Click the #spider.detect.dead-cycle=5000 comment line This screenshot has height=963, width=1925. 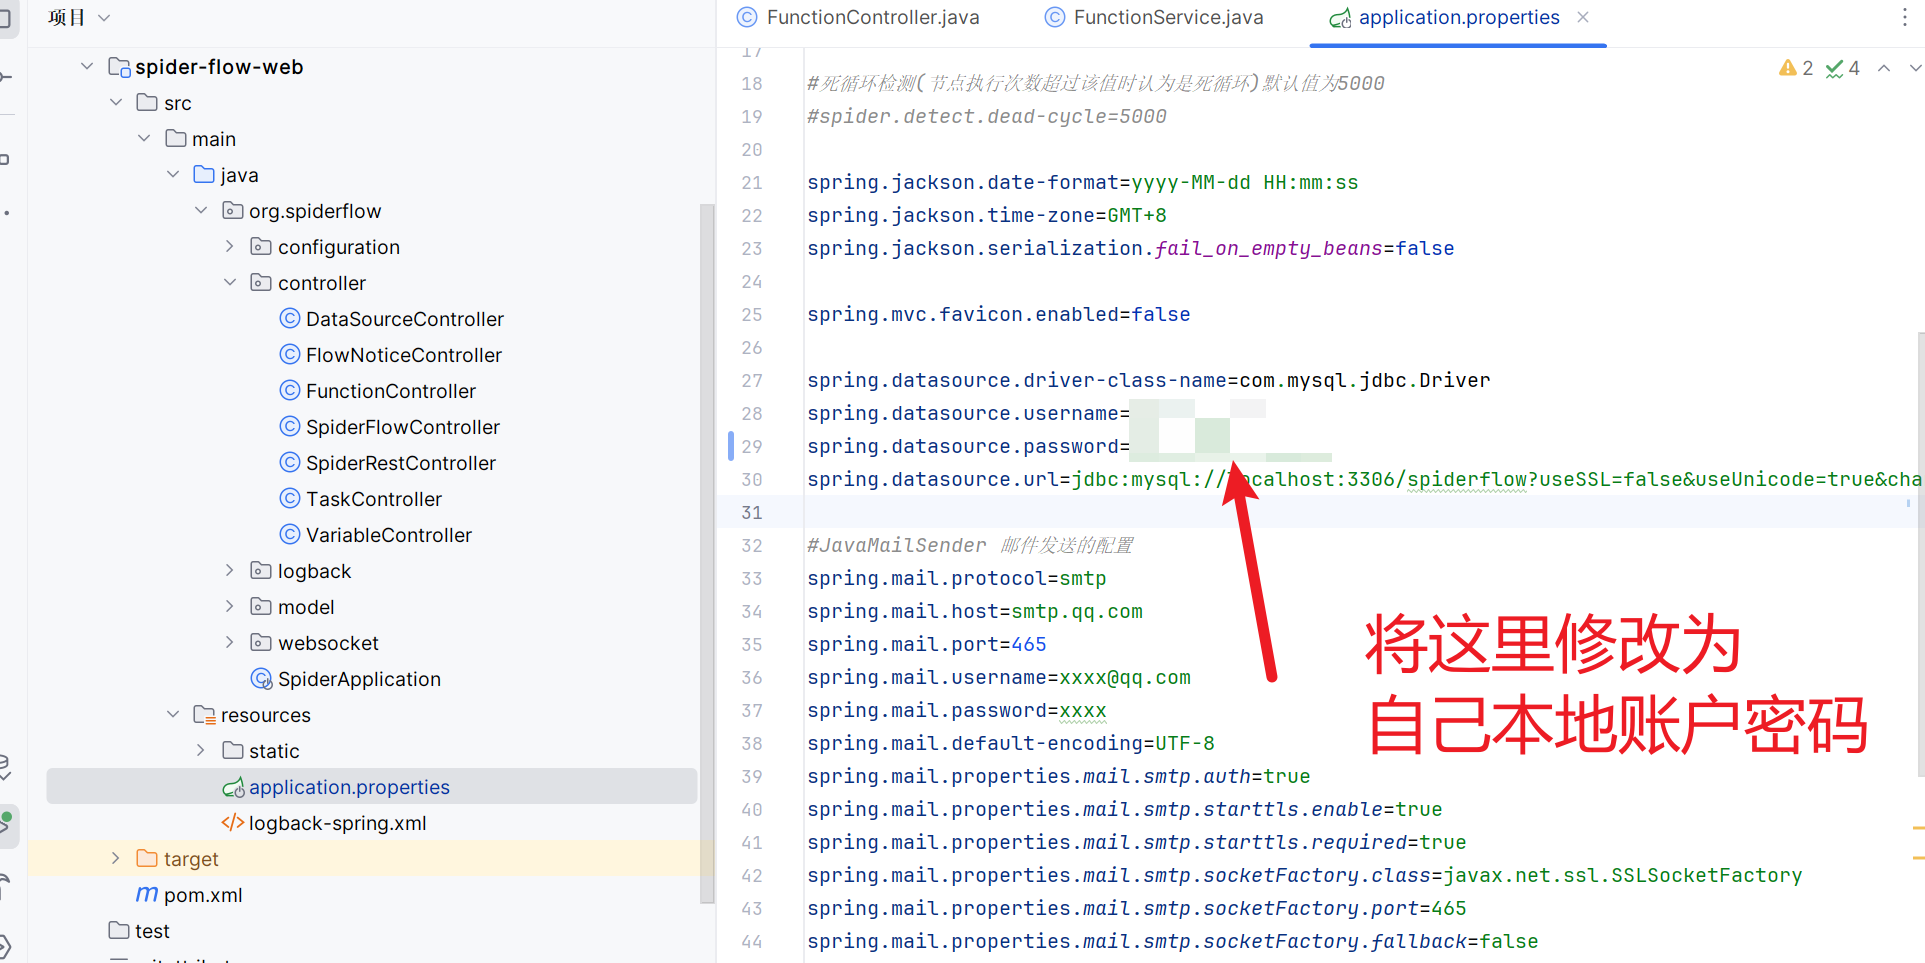tap(987, 117)
